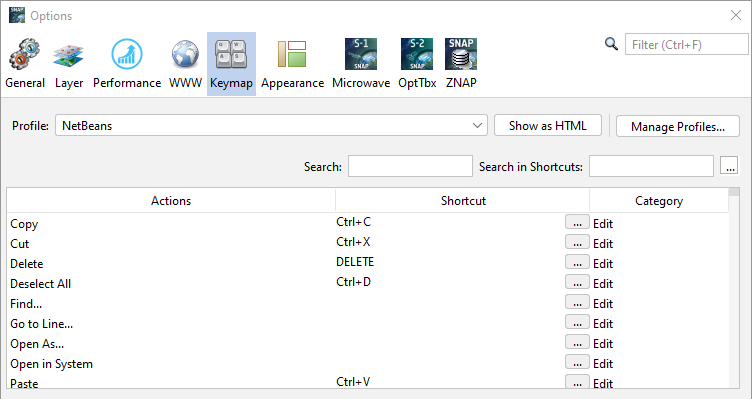752x399 pixels.
Task: Close the Options dialog
Action: click(736, 15)
